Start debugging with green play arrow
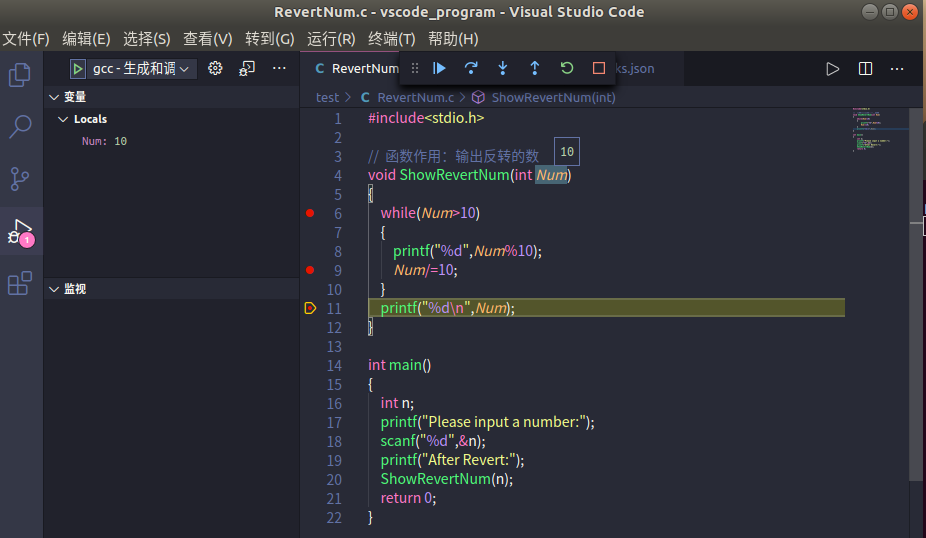The width and height of the screenshot is (926, 538). pyautogui.click(x=77, y=69)
